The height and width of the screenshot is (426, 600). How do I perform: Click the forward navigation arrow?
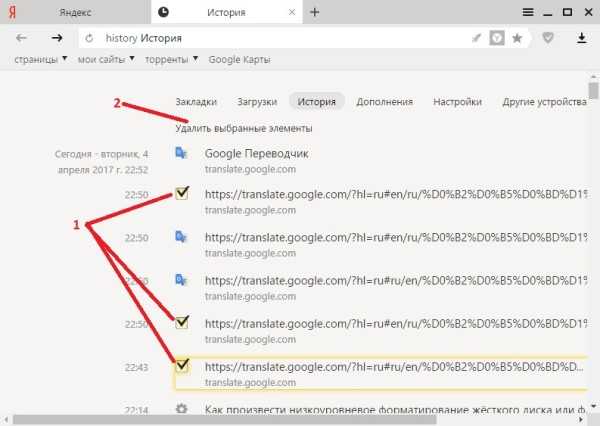(x=57, y=38)
